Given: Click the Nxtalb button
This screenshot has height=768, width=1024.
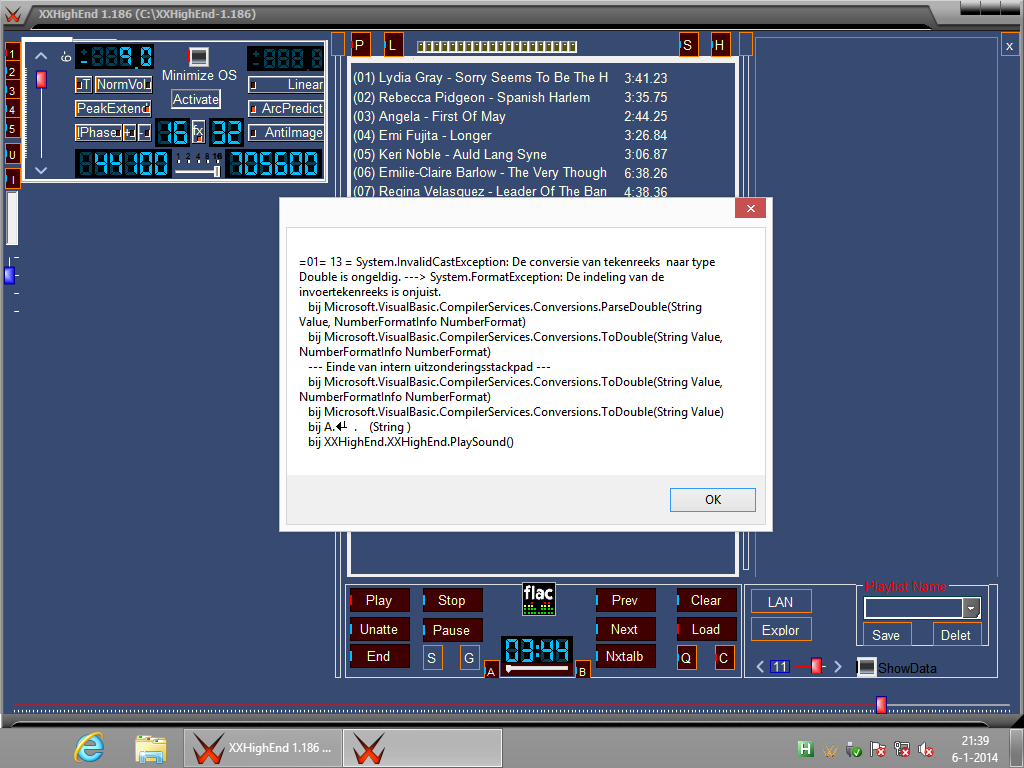Looking at the screenshot, I should 625,656.
